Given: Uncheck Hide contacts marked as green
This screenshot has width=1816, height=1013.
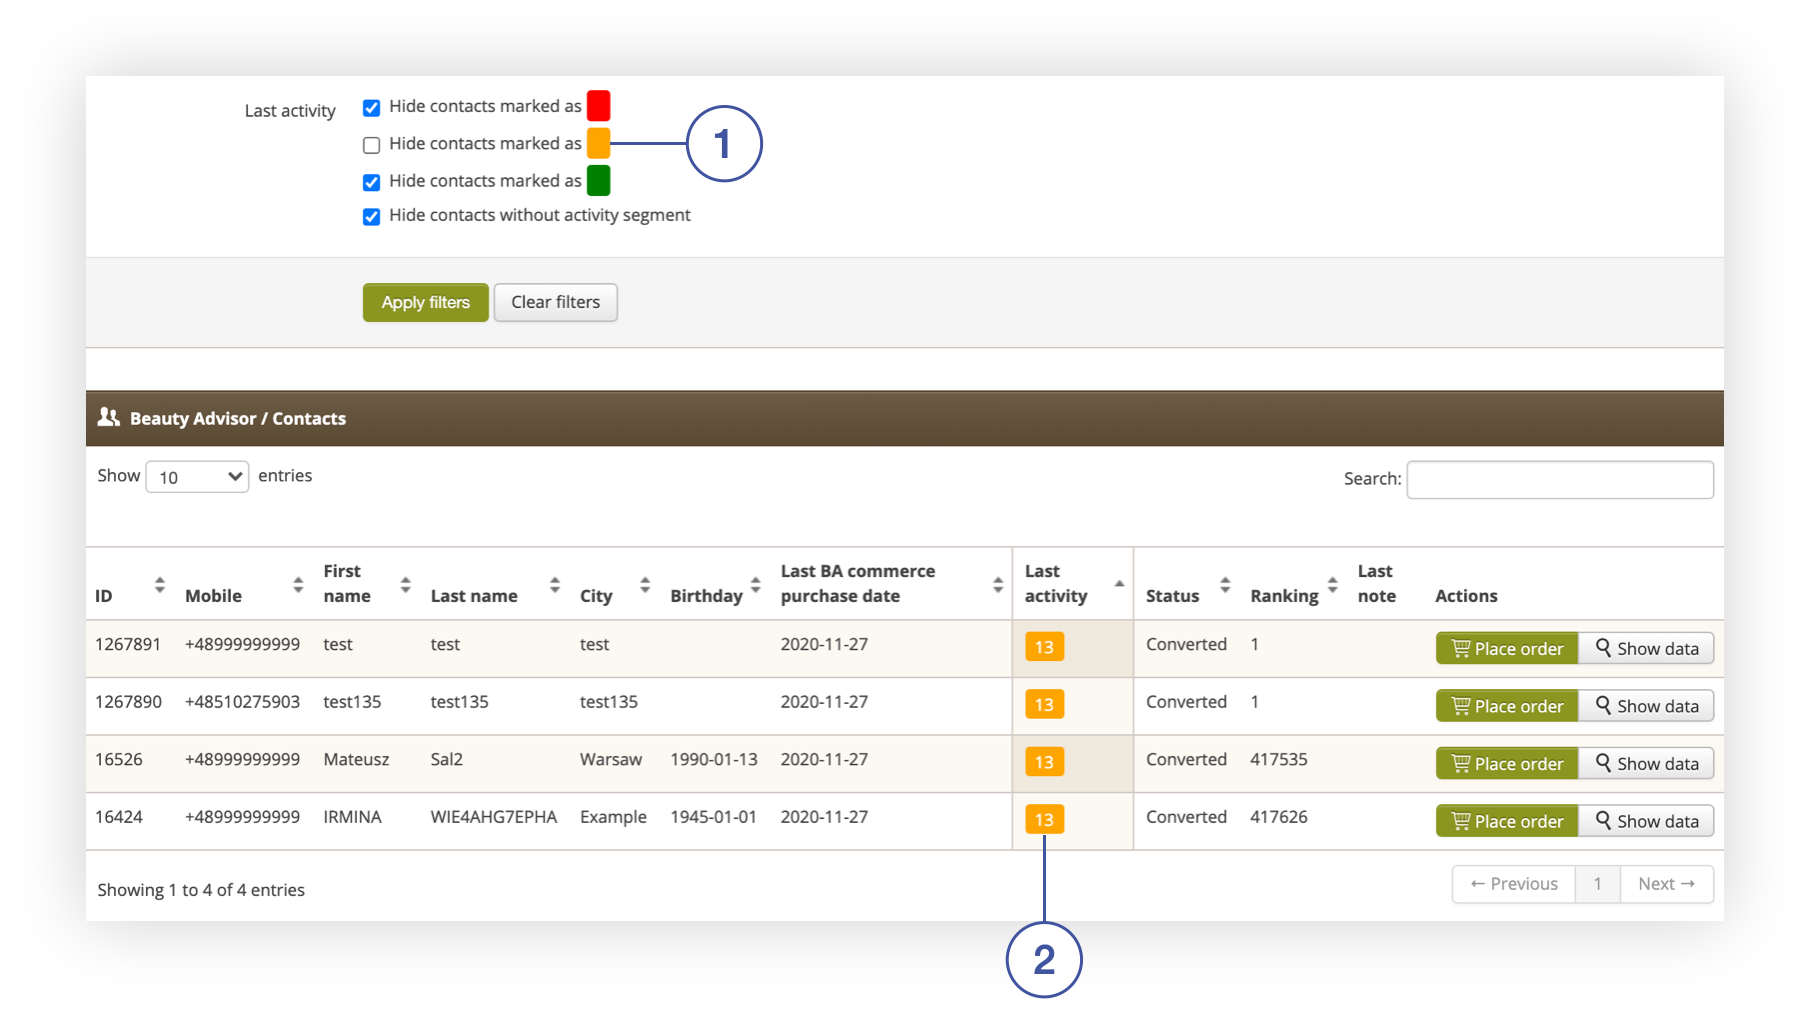Looking at the screenshot, I should (371, 182).
